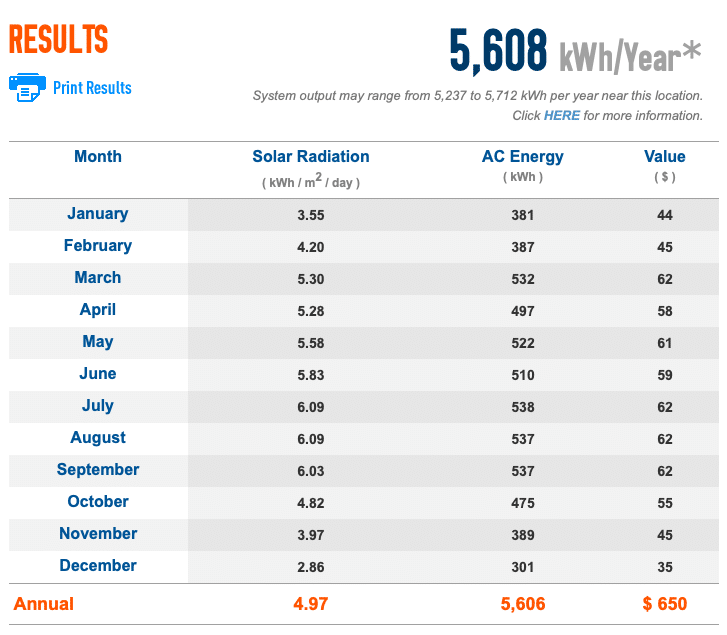Click the RESULTS heading
This screenshot has width=727, height=635.
[x=58, y=39]
